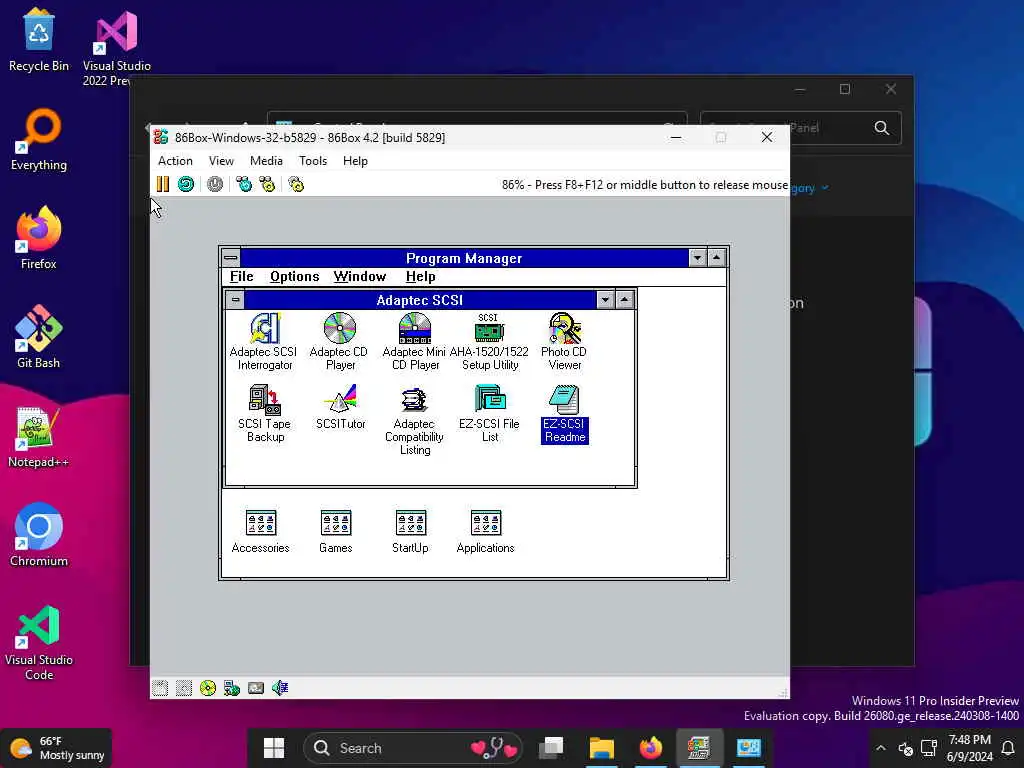Select Visual Studio Code desktop shortcut
This screenshot has height=768, width=1024.
(39, 643)
